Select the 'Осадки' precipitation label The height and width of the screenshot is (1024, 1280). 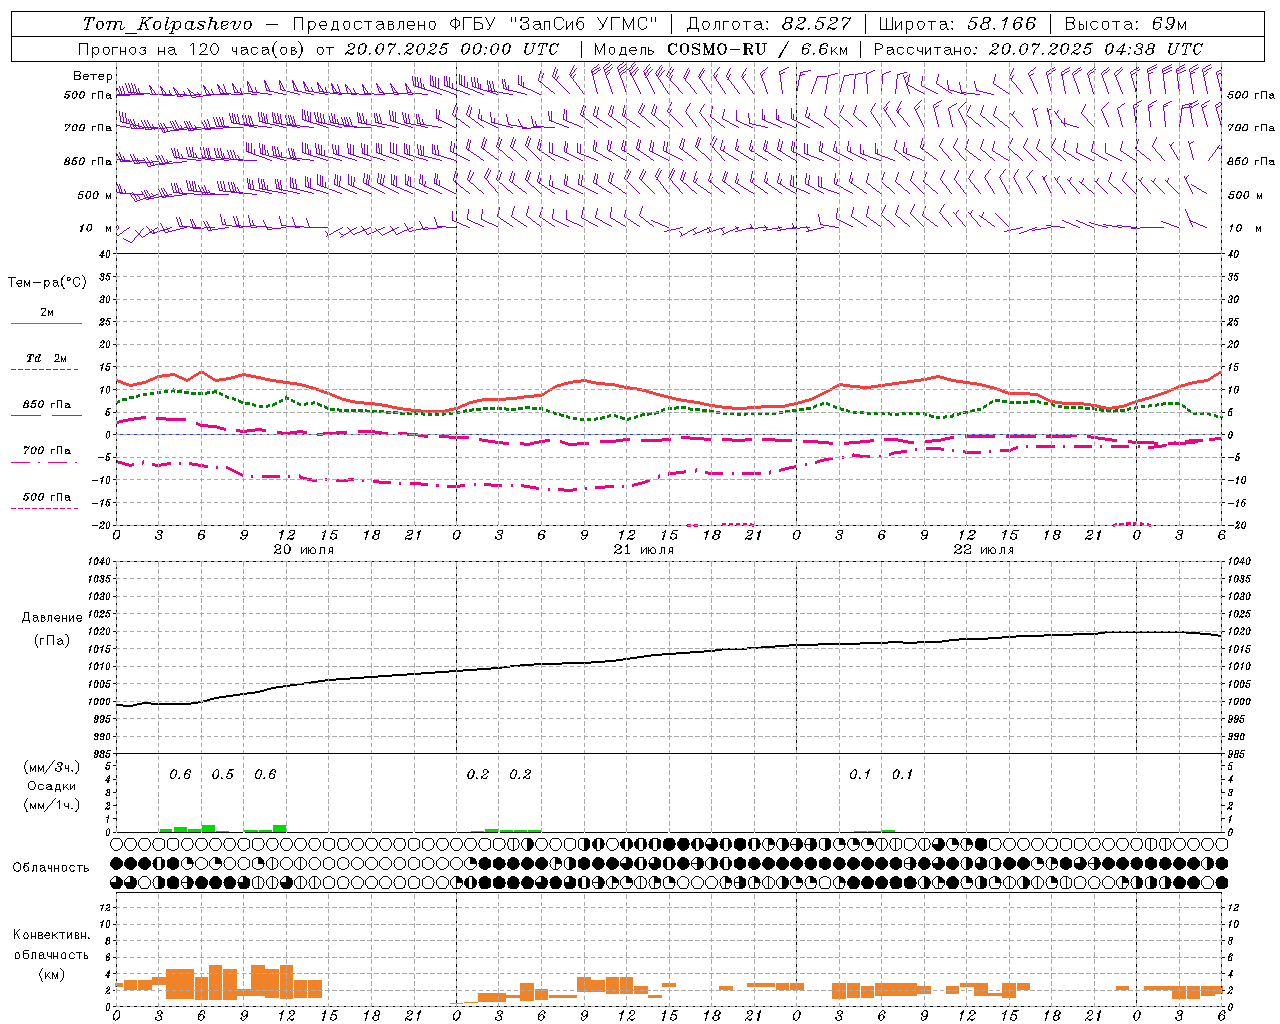coord(51,786)
